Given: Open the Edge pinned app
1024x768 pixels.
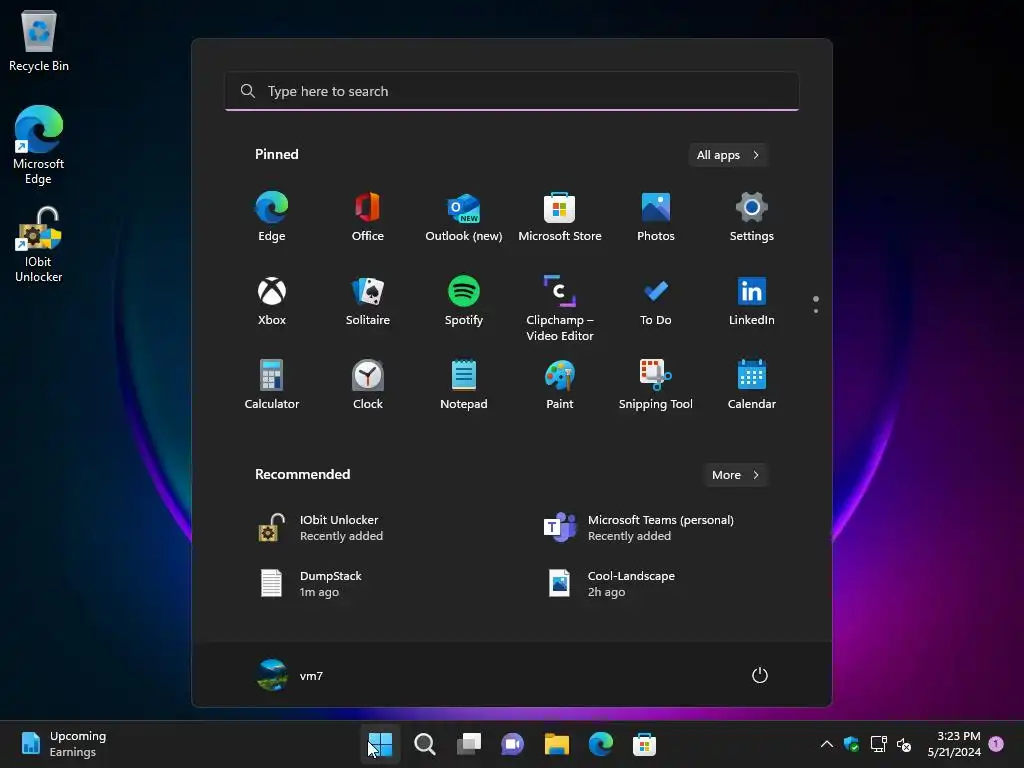Looking at the screenshot, I should pyautogui.click(x=272, y=217).
